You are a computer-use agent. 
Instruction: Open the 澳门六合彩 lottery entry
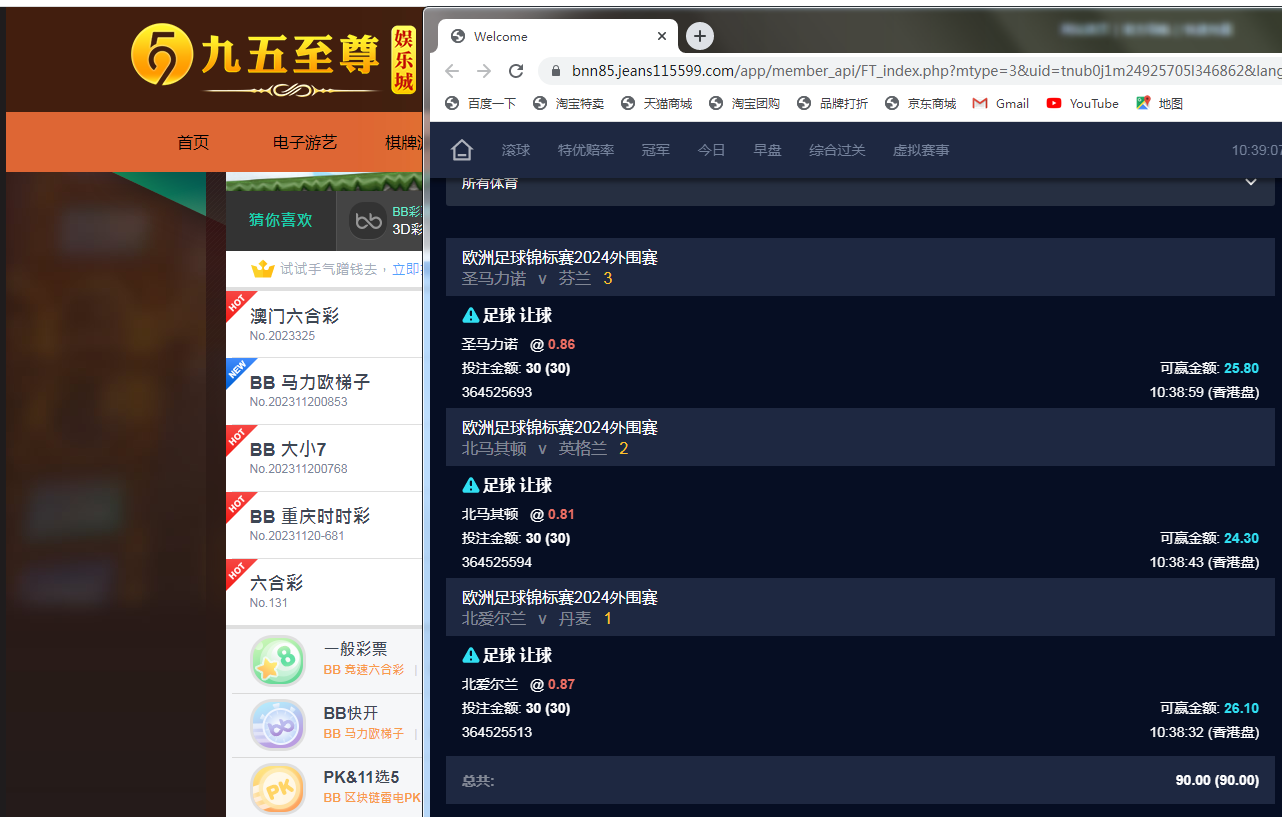pos(324,324)
